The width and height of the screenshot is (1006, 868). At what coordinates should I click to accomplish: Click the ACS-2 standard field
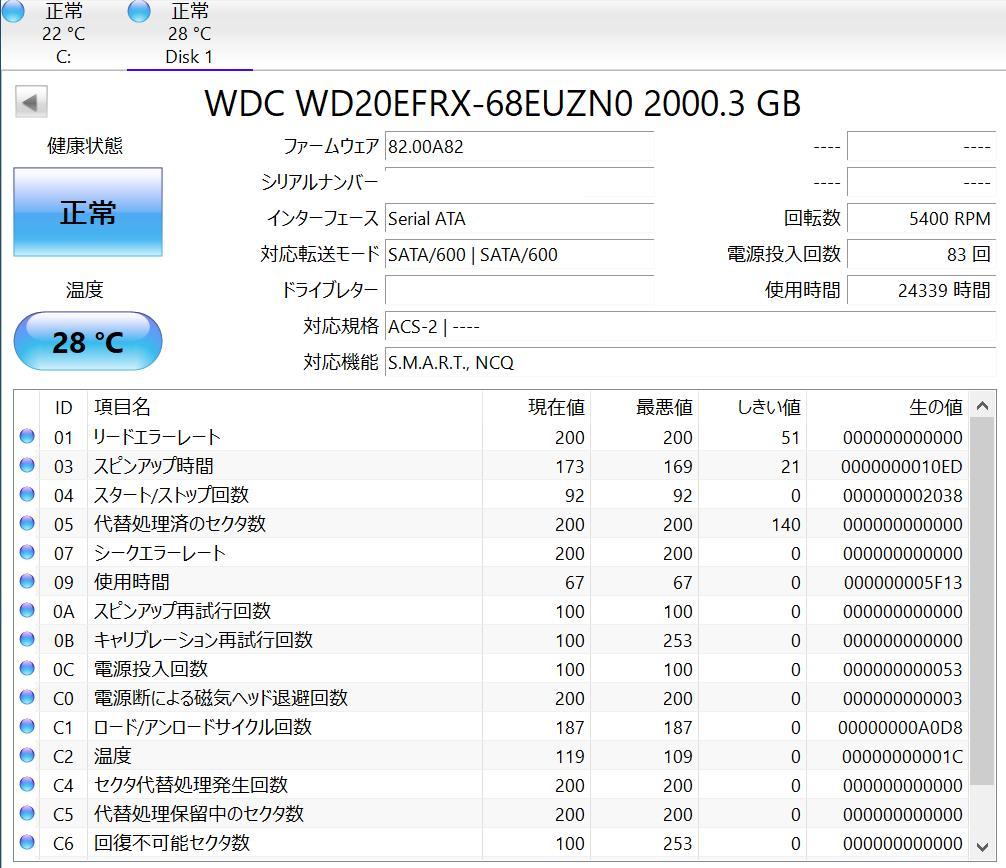point(690,327)
